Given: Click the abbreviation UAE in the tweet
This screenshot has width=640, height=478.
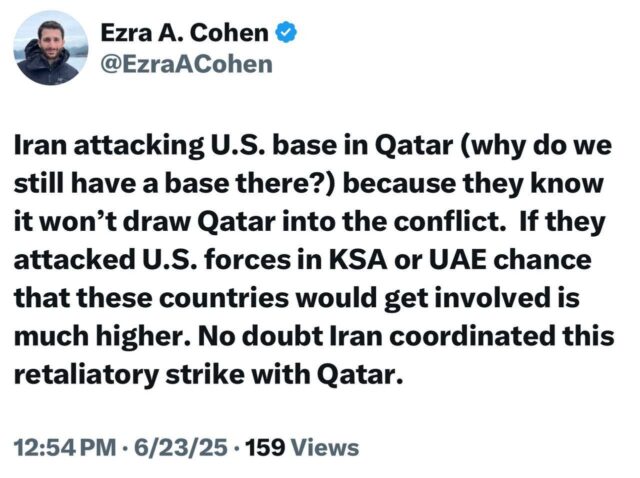Looking at the screenshot, I should [x=458, y=260].
